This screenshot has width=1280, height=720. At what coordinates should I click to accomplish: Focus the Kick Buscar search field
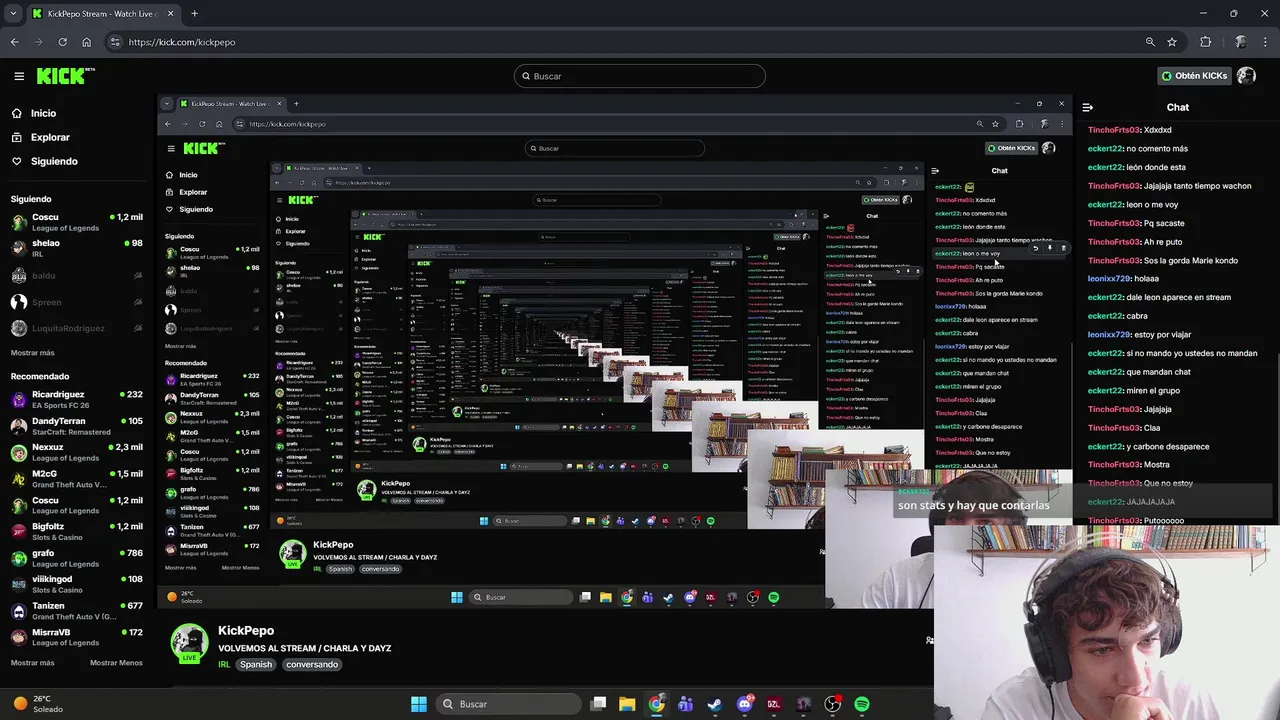[x=640, y=76]
